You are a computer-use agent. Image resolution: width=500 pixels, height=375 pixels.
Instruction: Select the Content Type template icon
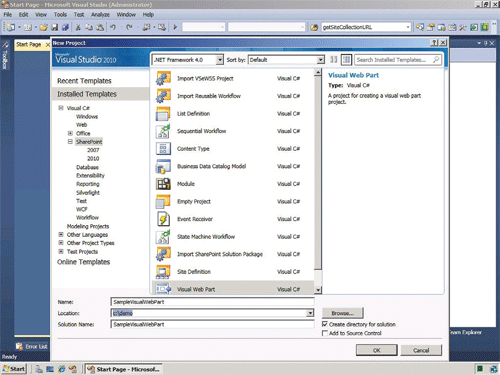(163, 149)
